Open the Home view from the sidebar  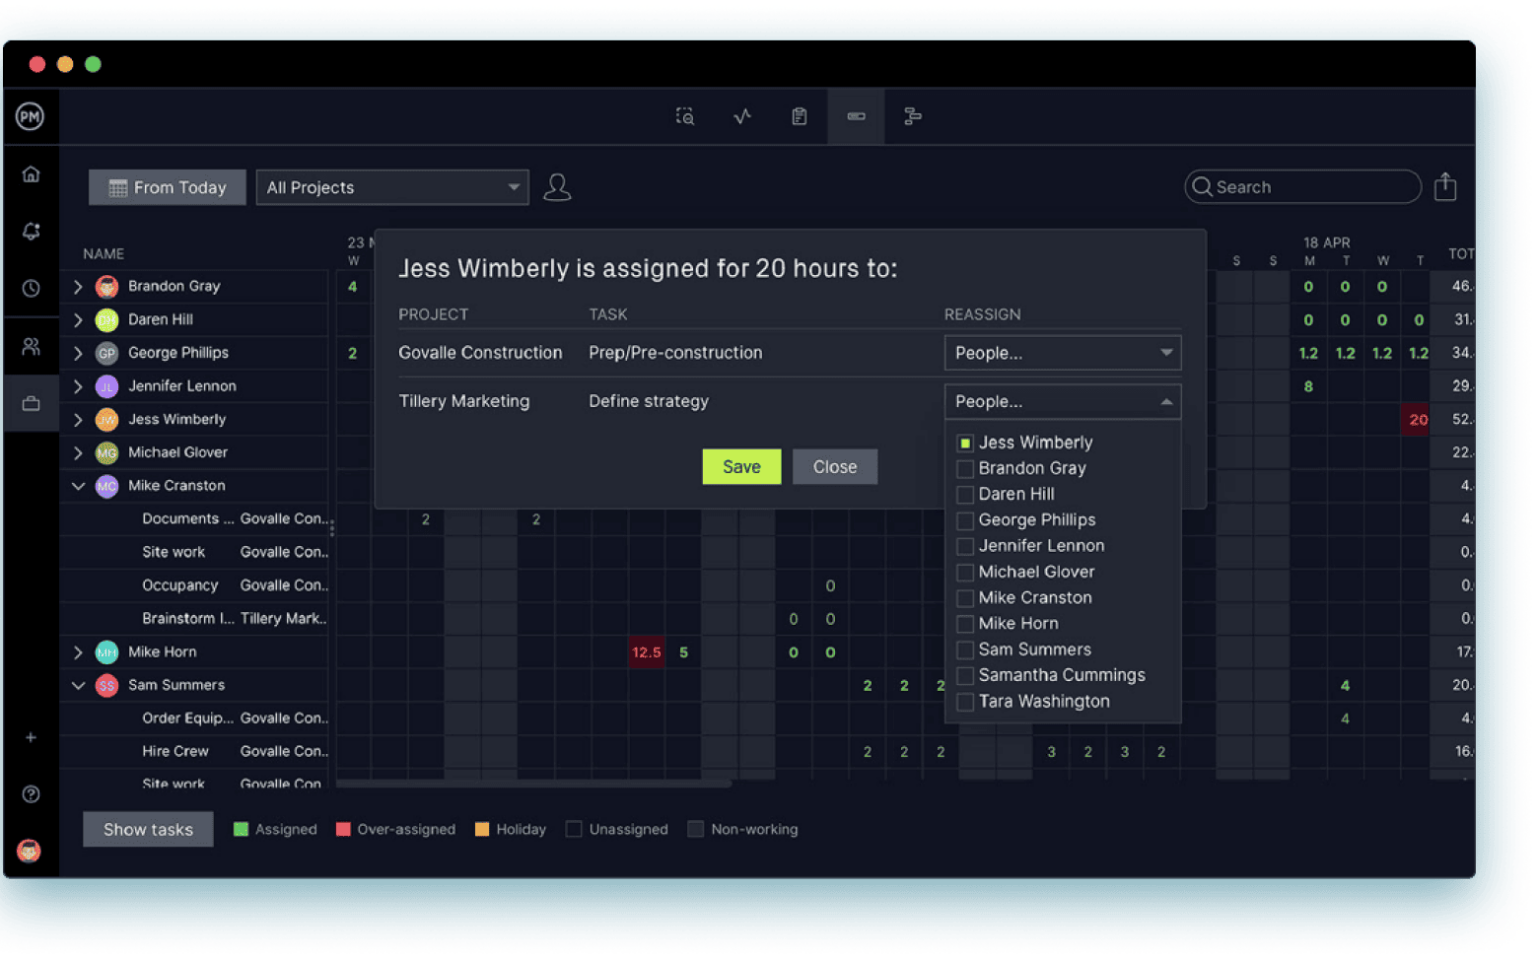click(31, 173)
